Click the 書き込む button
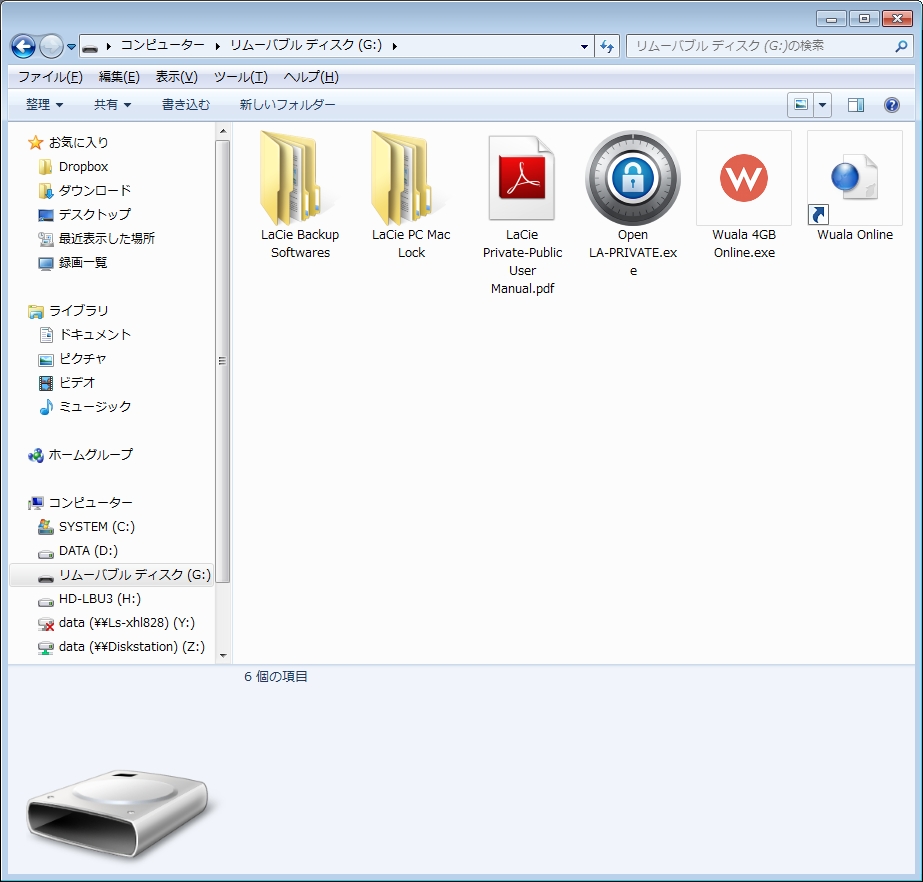Screen dimensions: 923x882 (186, 105)
